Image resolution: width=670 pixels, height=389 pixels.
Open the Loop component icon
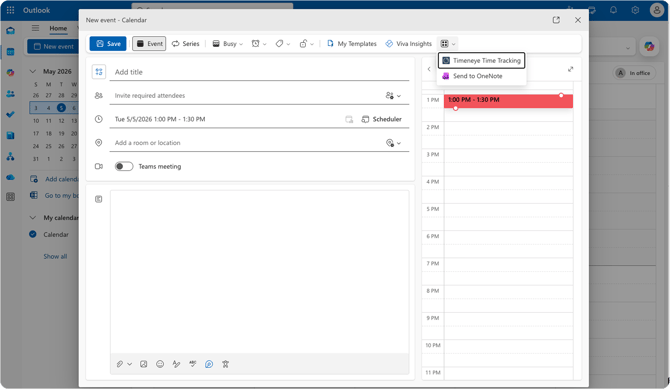[x=209, y=364]
